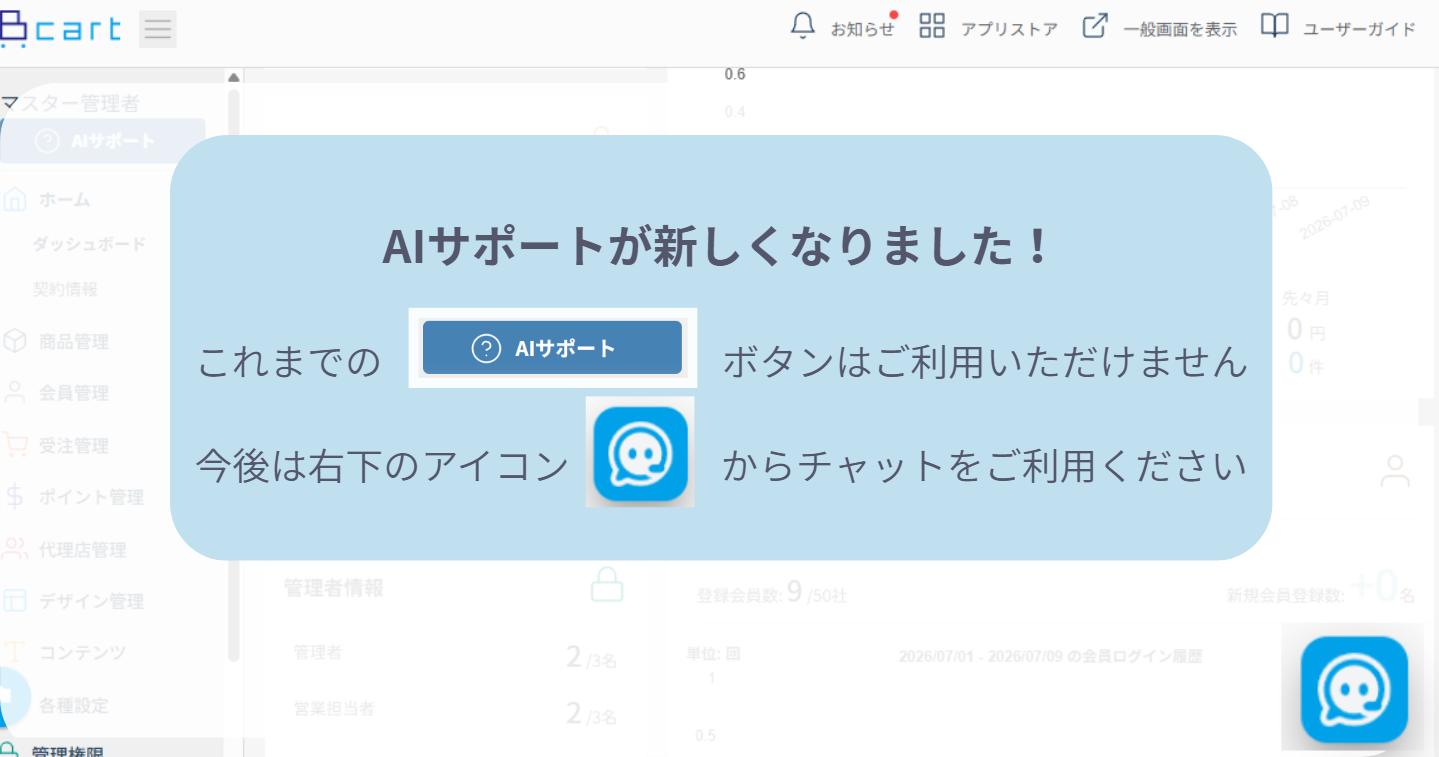
Task: Open the アプリストア grid icon
Action: (932, 26)
